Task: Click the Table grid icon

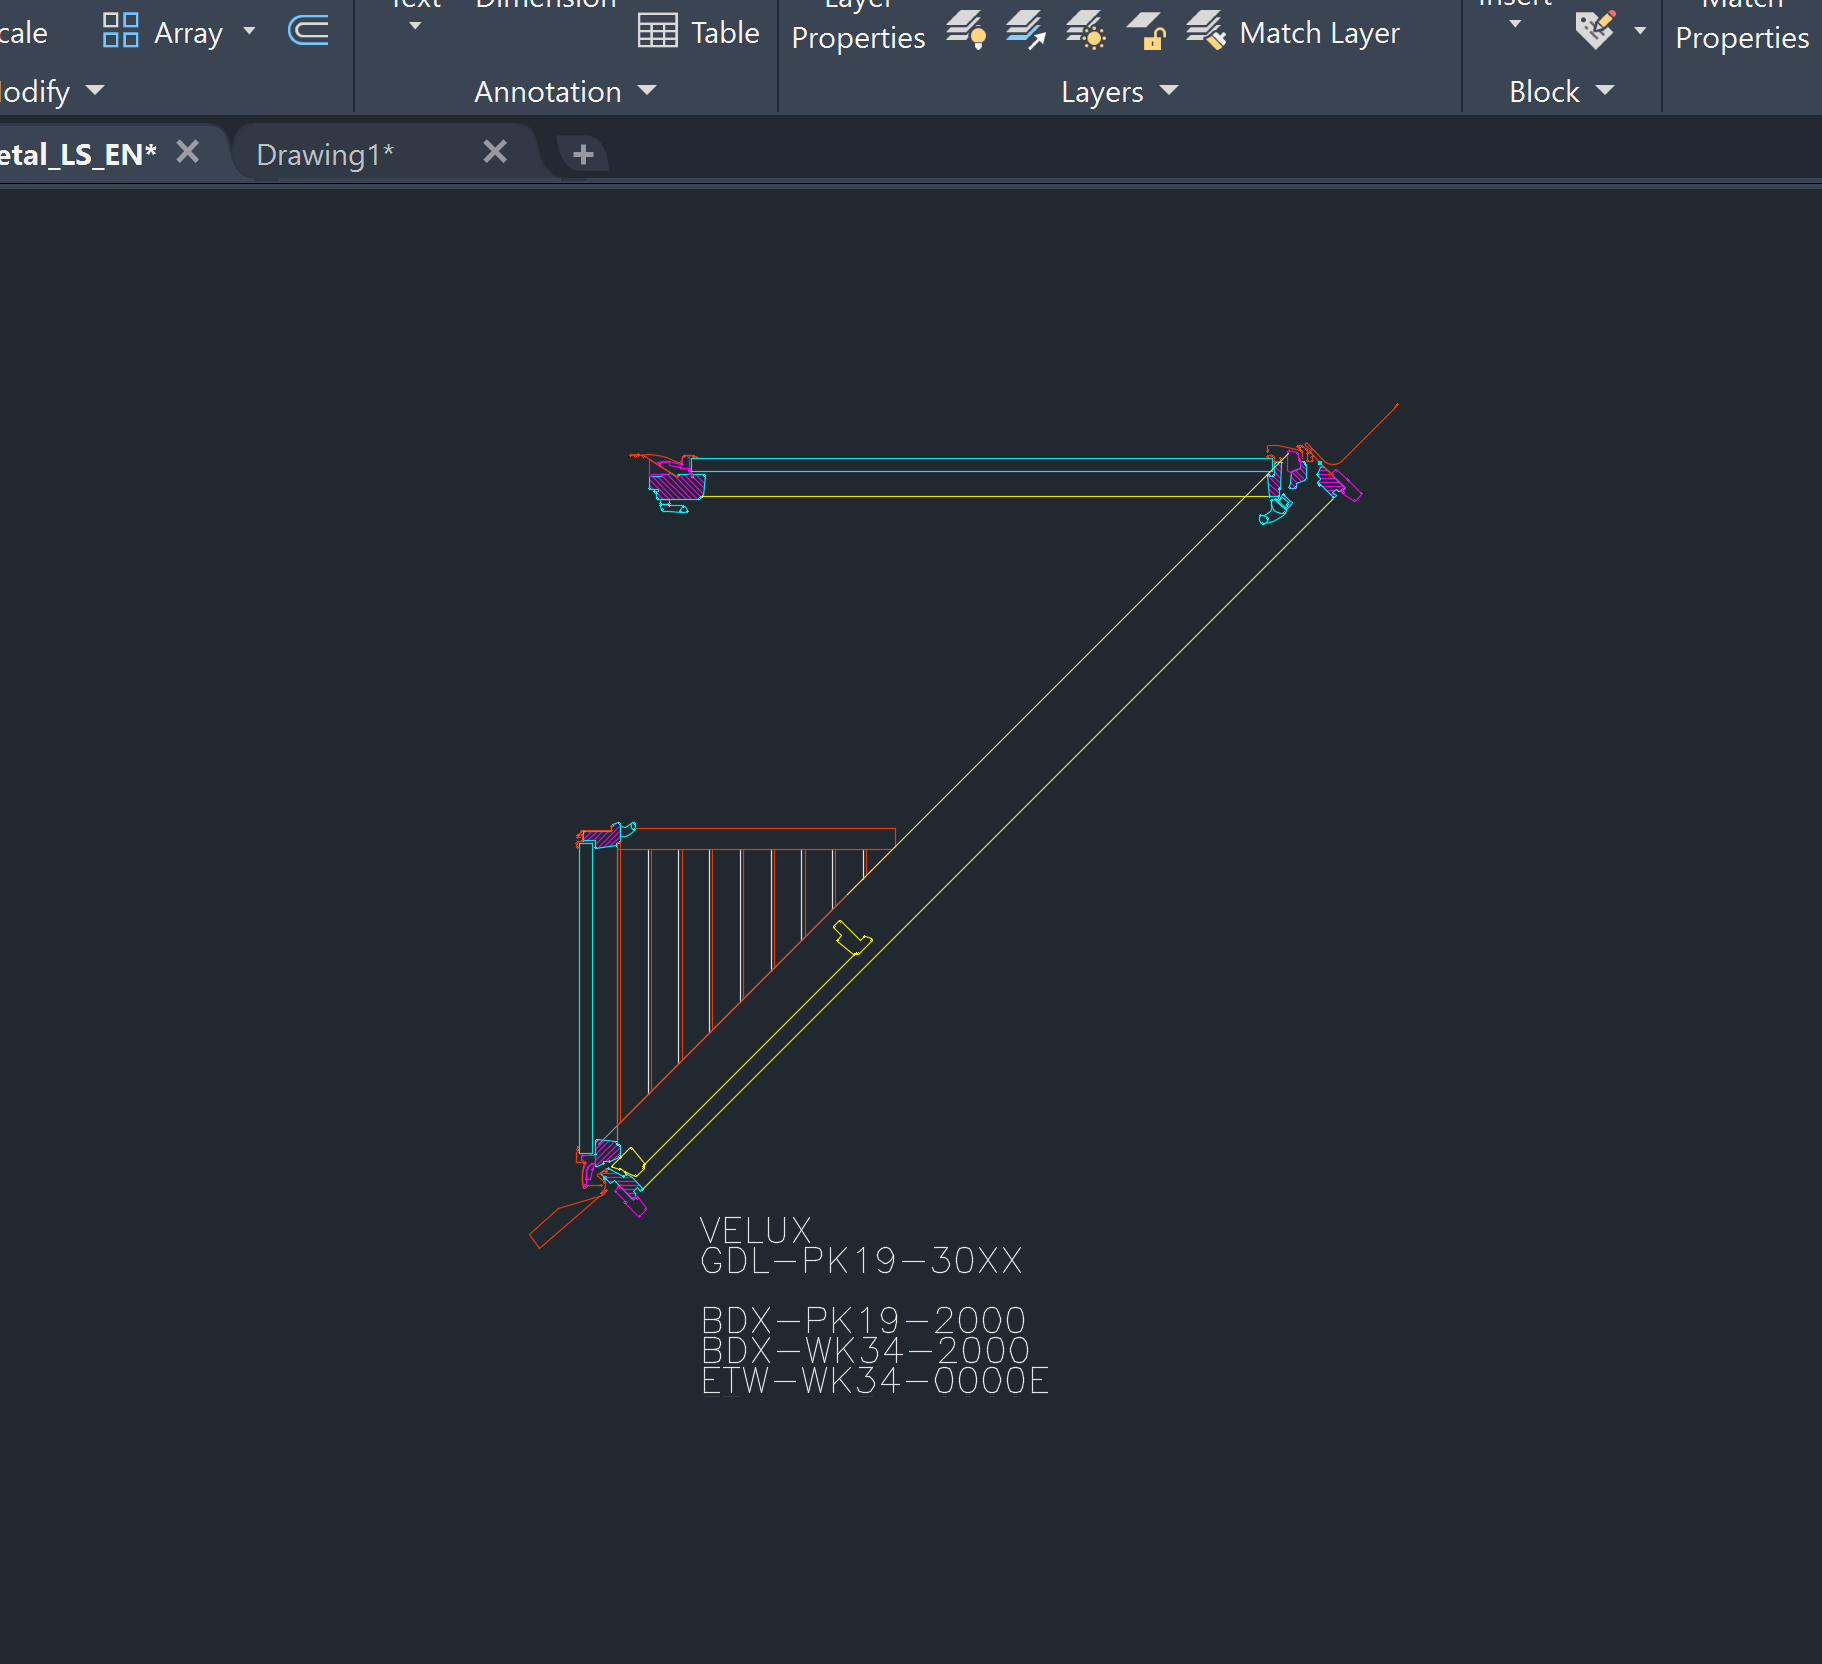Action: [657, 32]
